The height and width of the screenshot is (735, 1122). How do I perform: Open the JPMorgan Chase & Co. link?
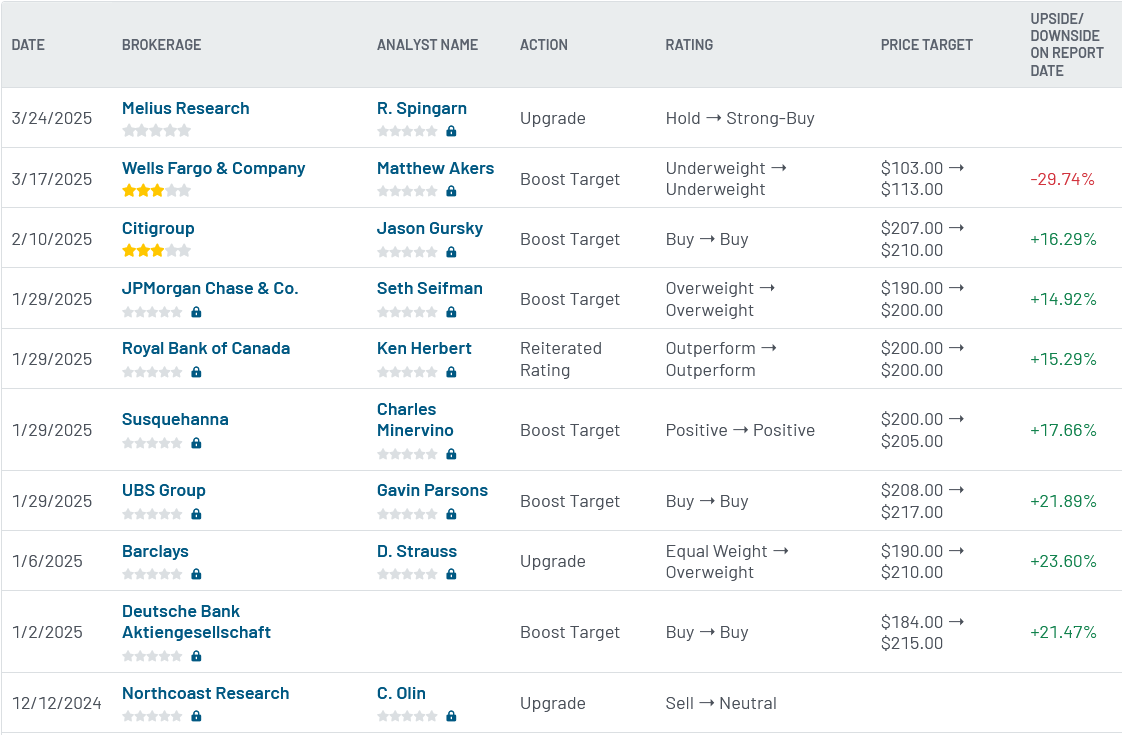click(210, 288)
